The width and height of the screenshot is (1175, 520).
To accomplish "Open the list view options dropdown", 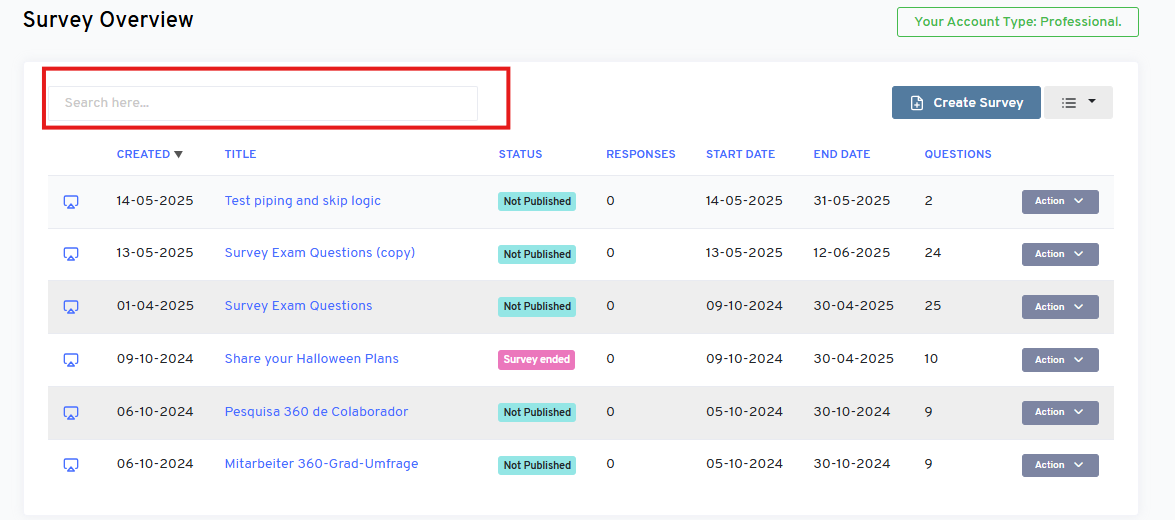I will pos(1078,102).
